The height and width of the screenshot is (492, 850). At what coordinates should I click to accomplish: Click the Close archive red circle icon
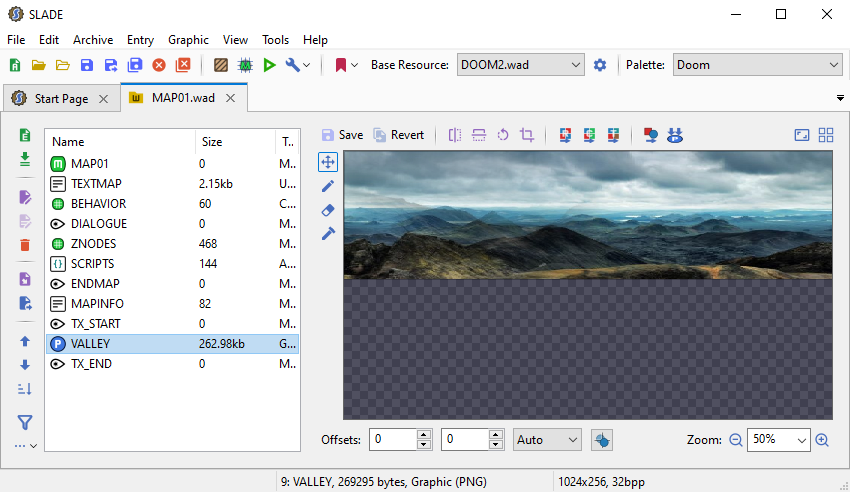click(x=159, y=65)
